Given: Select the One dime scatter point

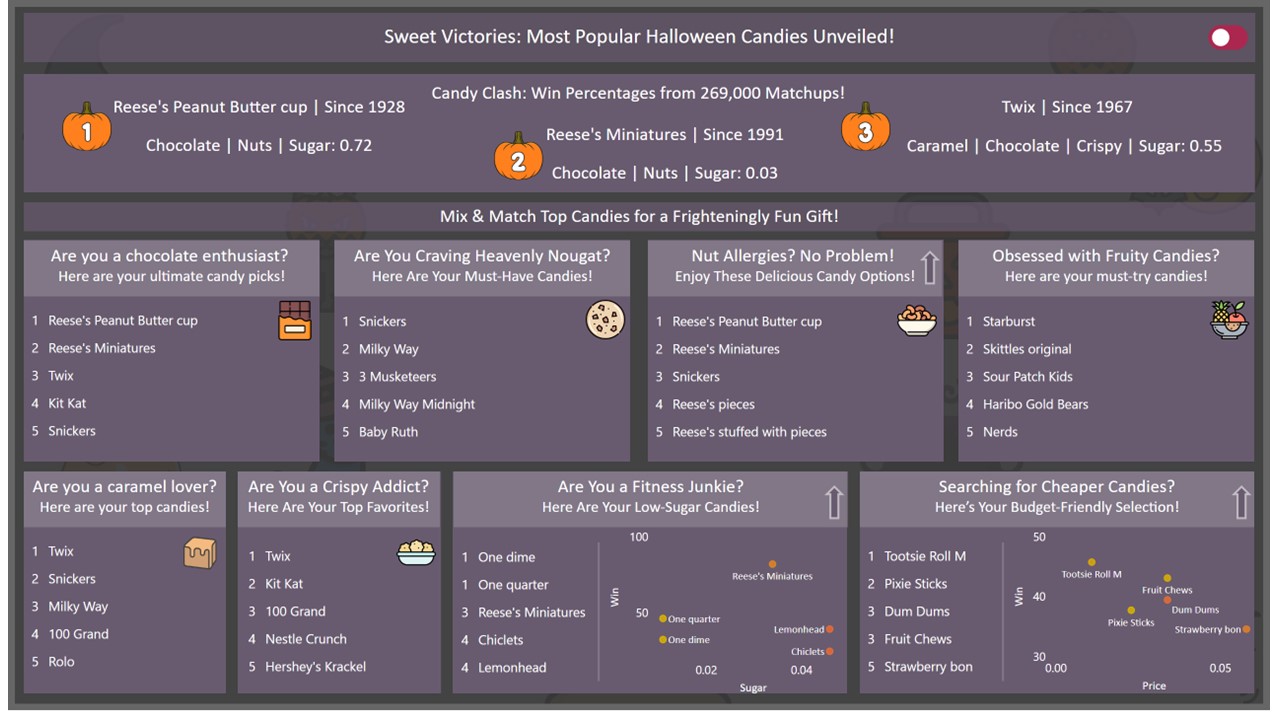Looking at the screenshot, I should point(662,639).
